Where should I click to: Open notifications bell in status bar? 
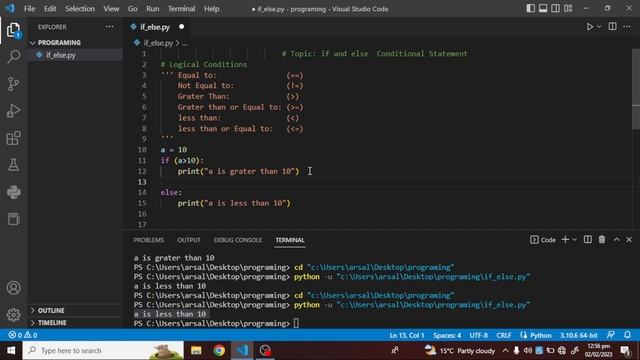point(627,335)
